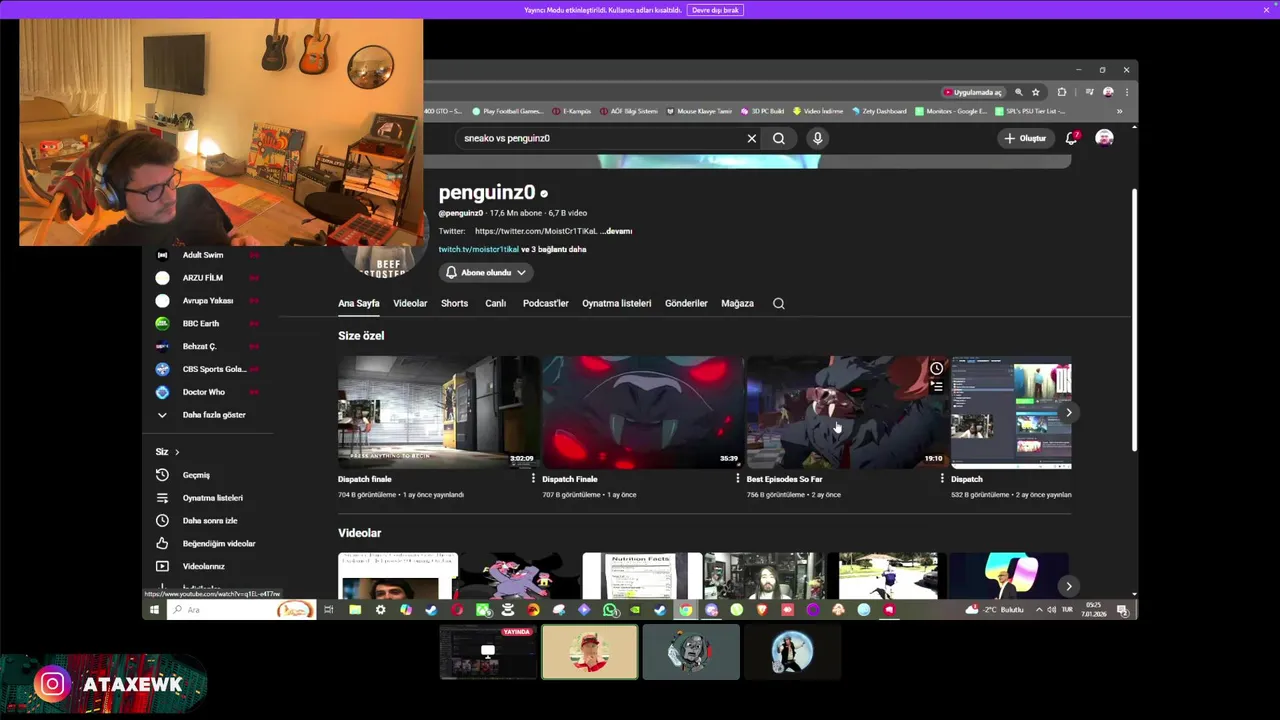
Task: Click Uygulamada aç button in address bar
Action: click(972, 92)
